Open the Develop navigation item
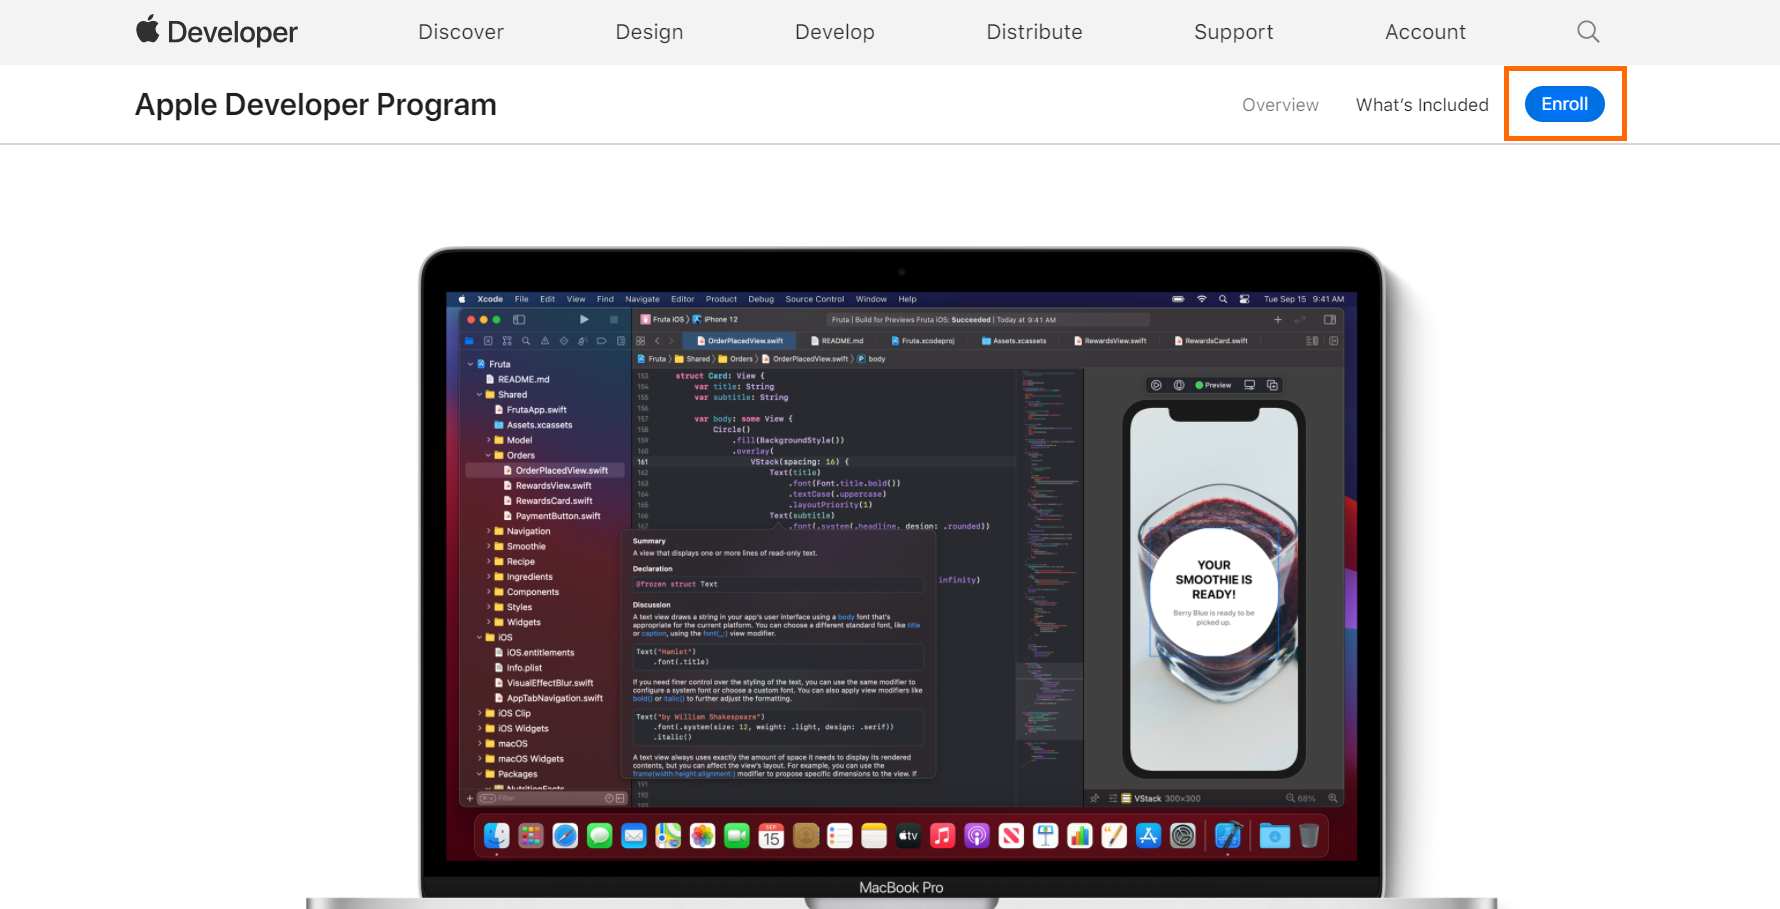The height and width of the screenshot is (909, 1780). pos(835,32)
